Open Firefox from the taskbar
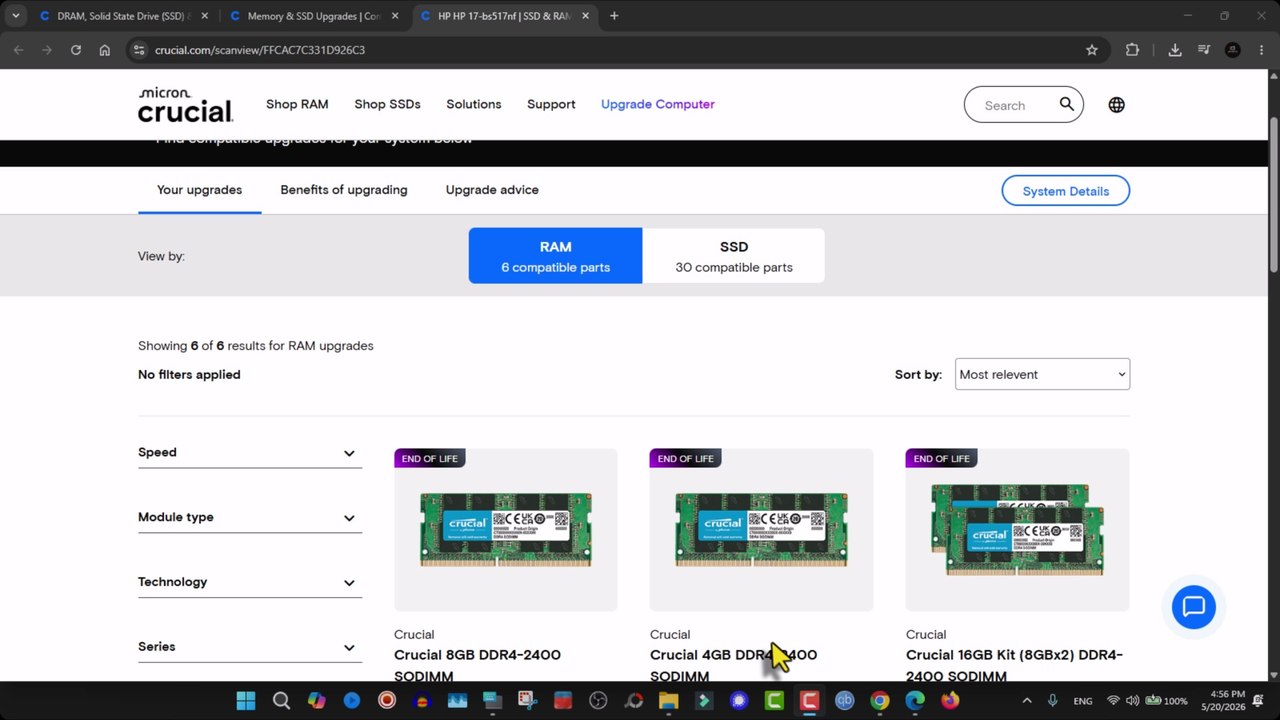1280x720 pixels. coord(950,701)
